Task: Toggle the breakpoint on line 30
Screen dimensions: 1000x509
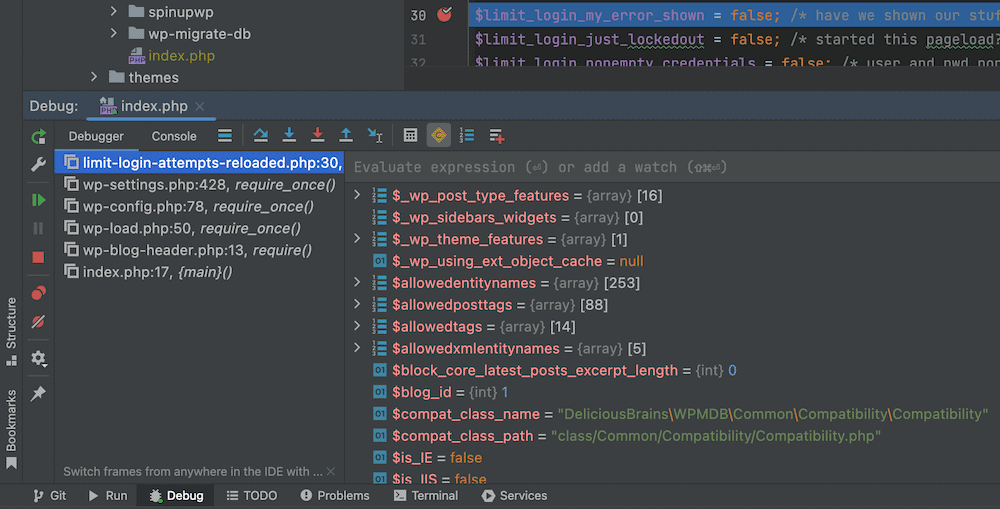Action: point(445,15)
